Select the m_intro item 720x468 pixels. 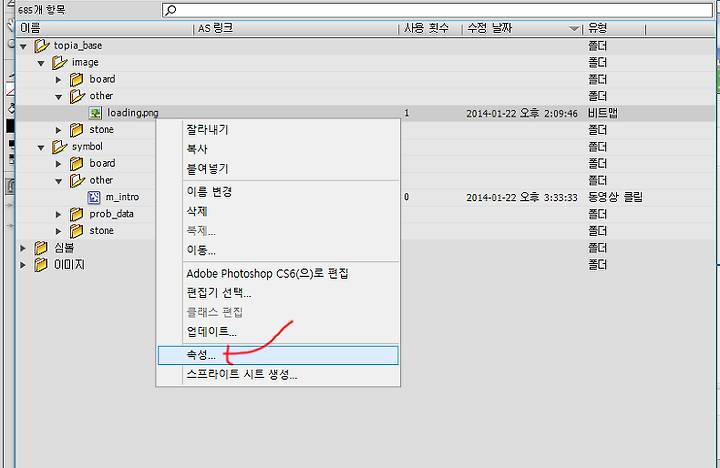click(x=122, y=197)
